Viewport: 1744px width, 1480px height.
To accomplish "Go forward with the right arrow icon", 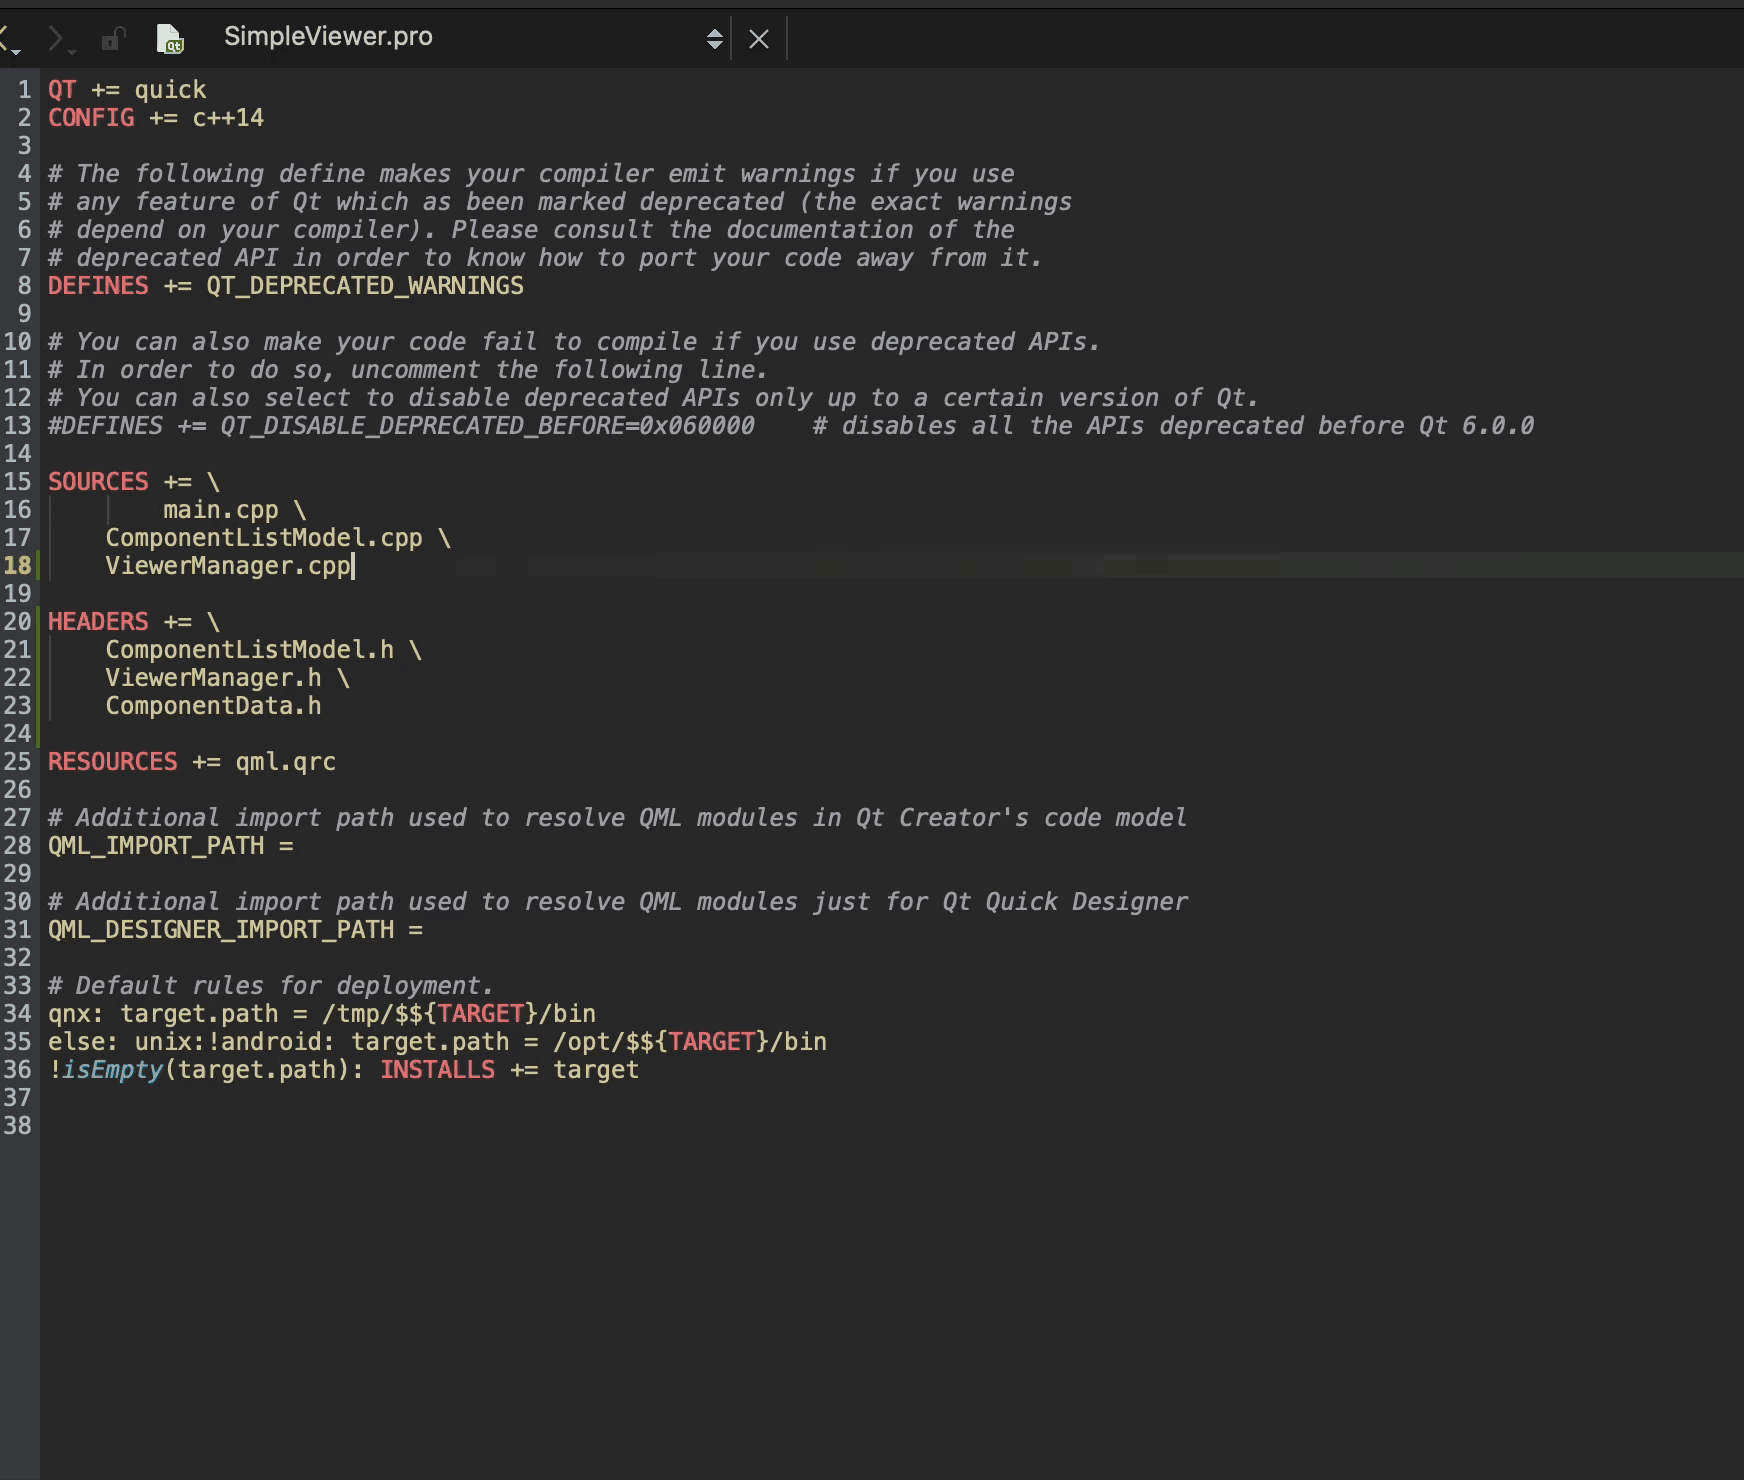I will (60, 40).
